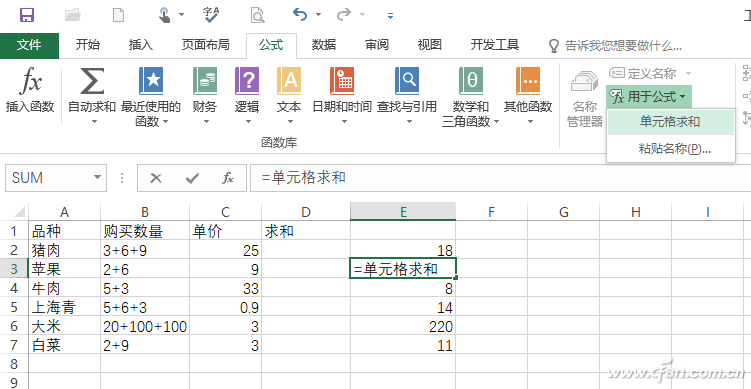
Task: Click the 定义名称 button
Action: (x=650, y=73)
